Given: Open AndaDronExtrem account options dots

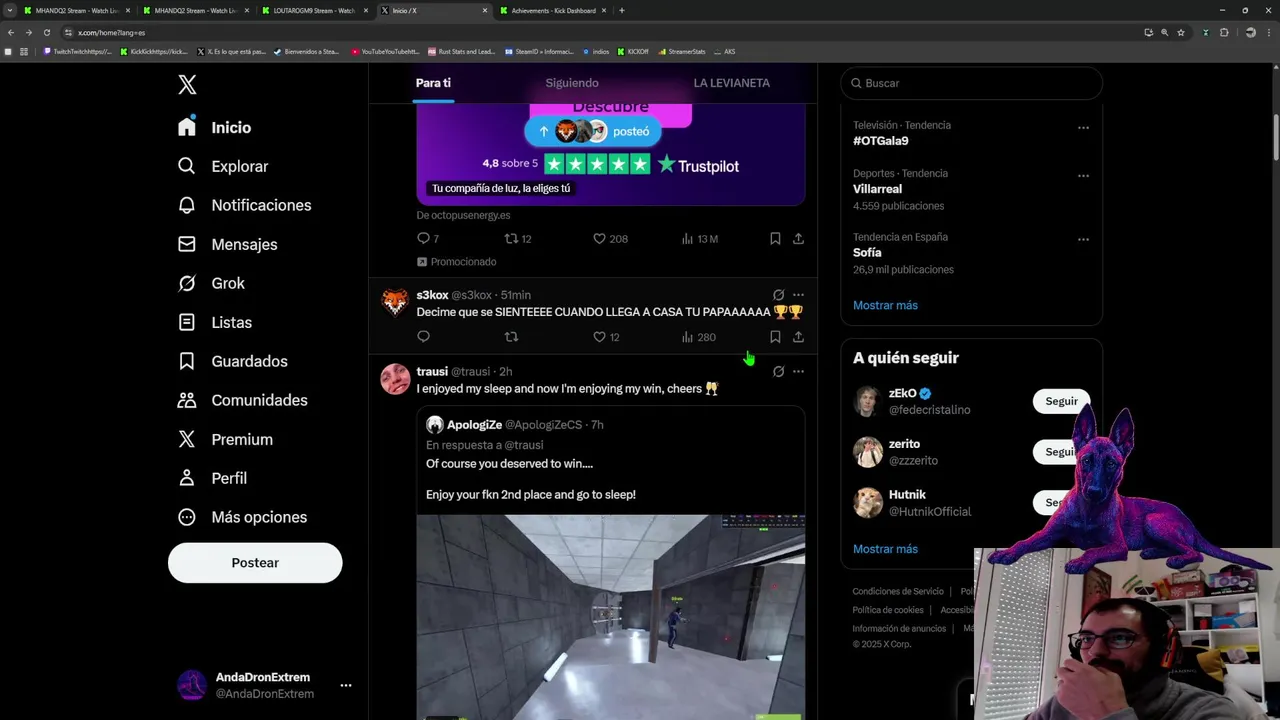Looking at the screenshot, I should (x=346, y=685).
